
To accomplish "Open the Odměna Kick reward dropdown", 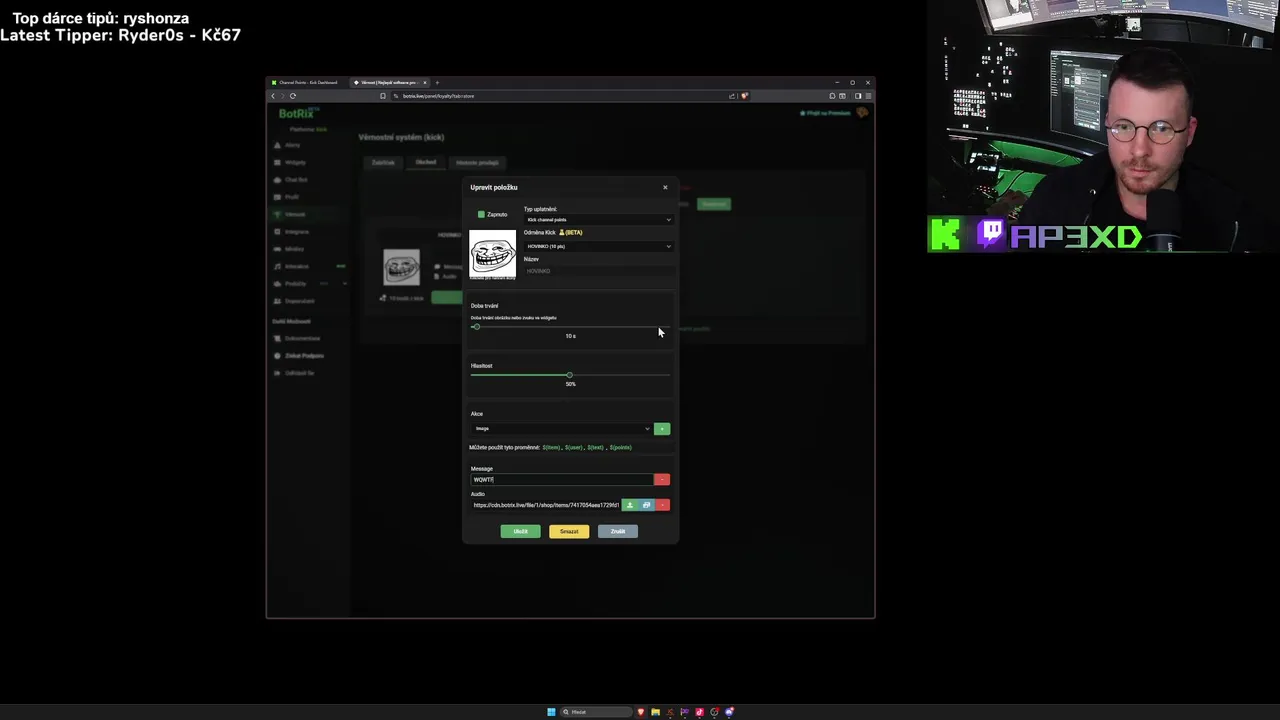I will pos(598,246).
